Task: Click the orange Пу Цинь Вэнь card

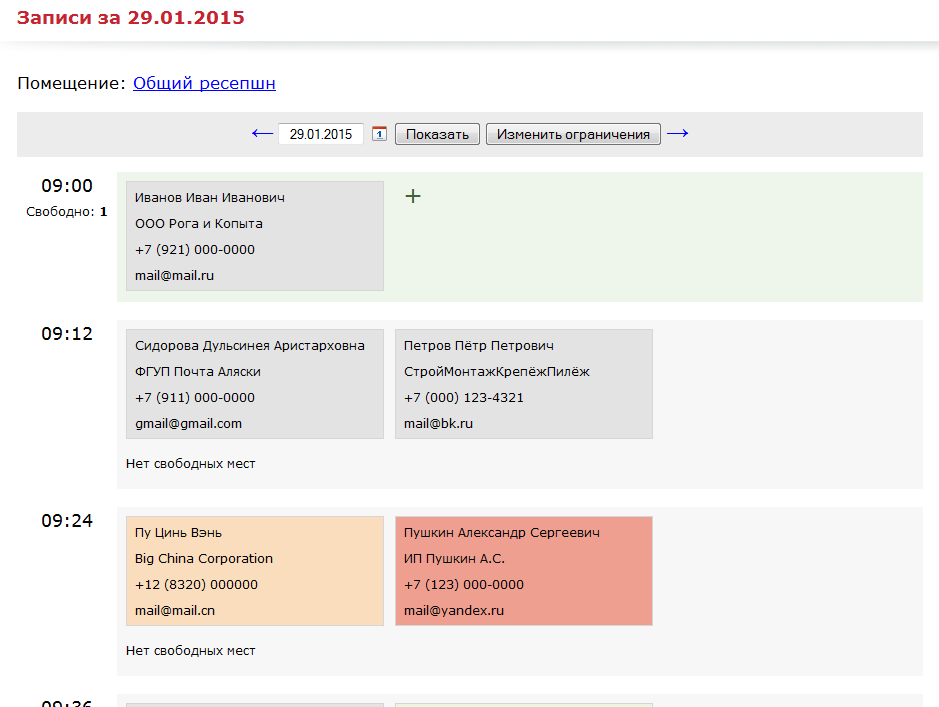Action: tap(255, 571)
